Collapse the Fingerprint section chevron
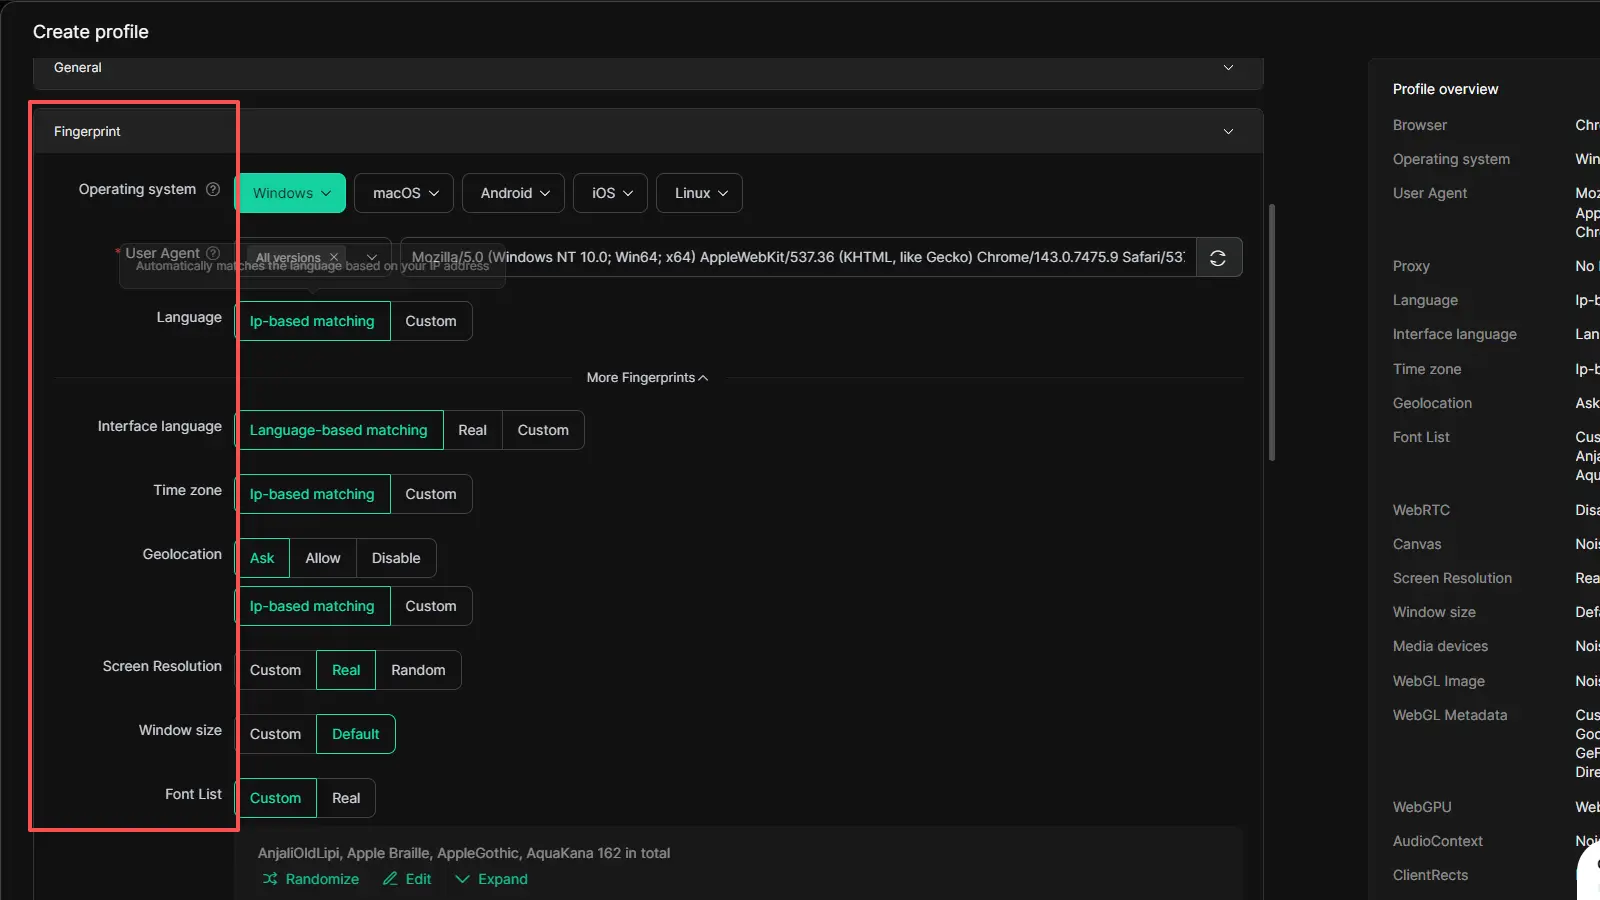 [x=1228, y=132]
